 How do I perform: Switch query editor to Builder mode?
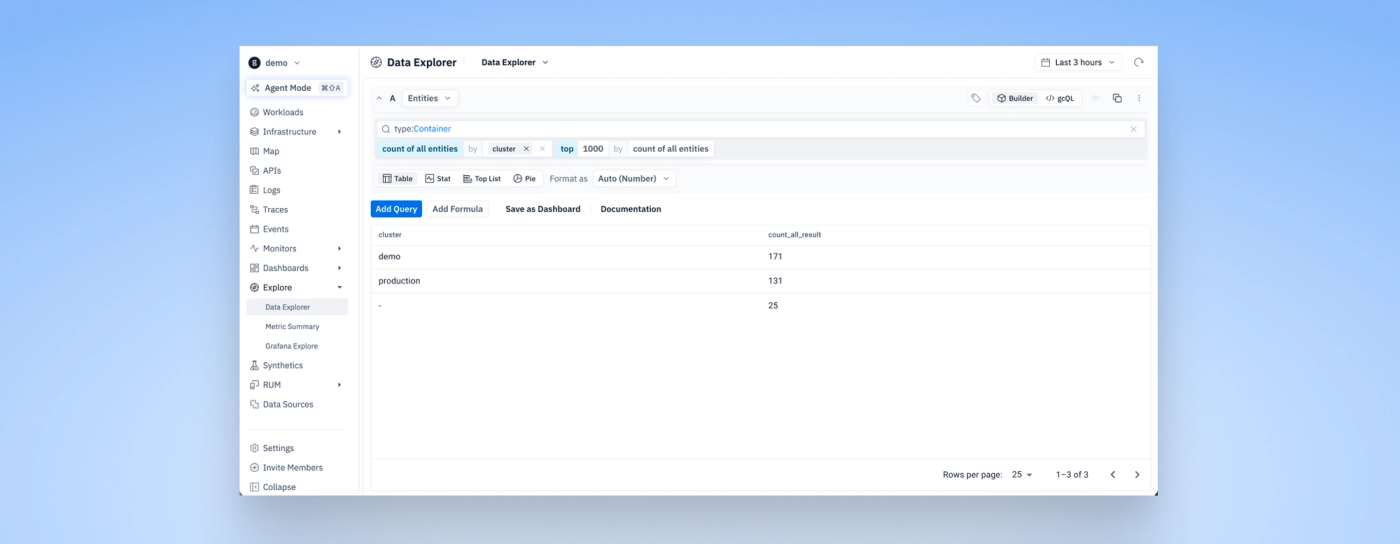tap(1015, 98)
